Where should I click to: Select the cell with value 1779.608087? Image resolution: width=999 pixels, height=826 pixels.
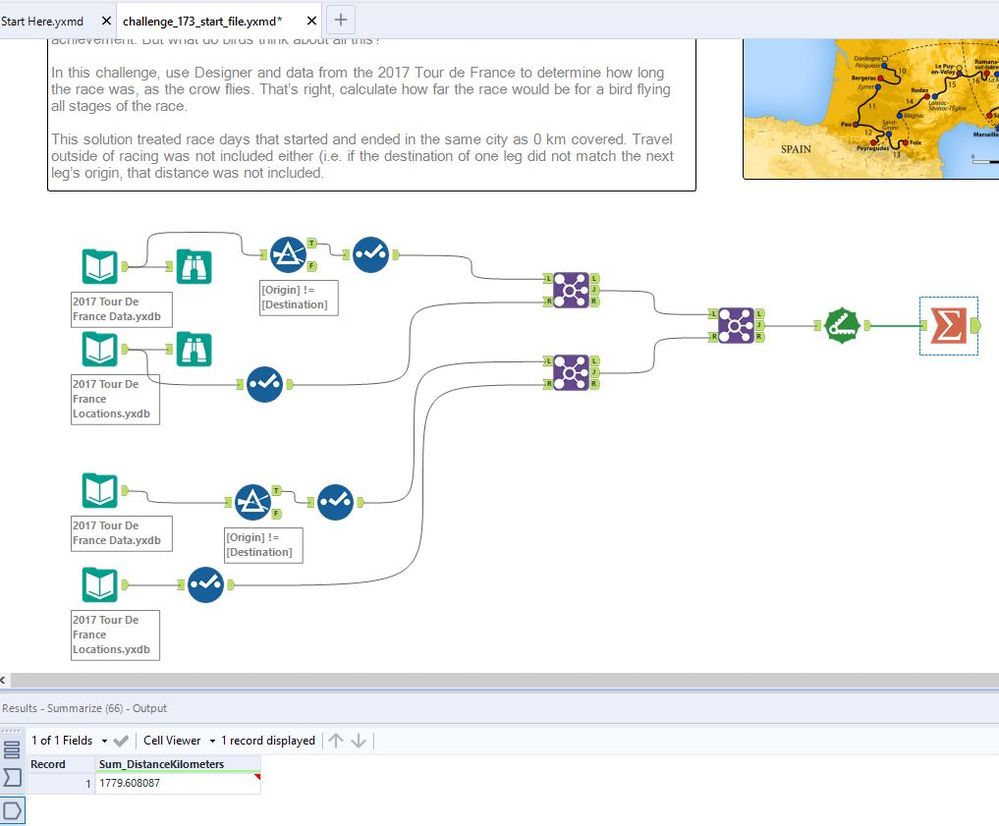click(178, 783)
